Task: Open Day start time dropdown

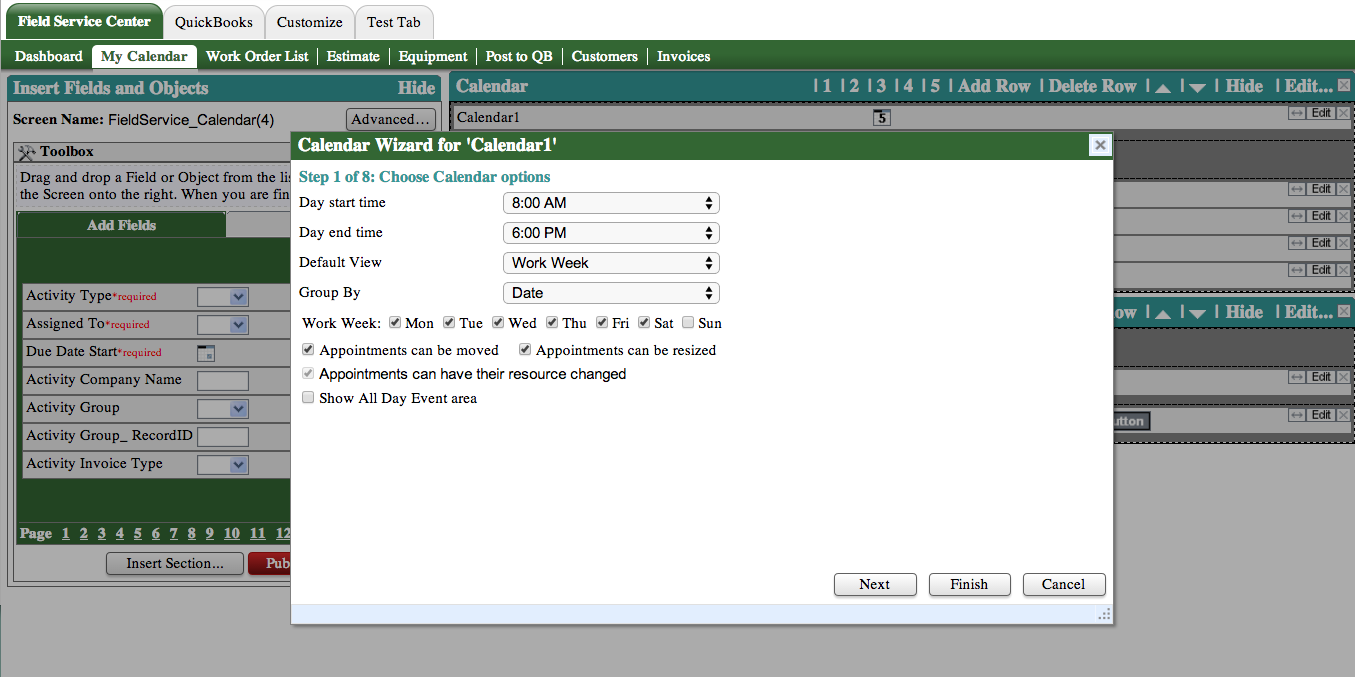Action: pyautogui.click(x=610, y=203)
